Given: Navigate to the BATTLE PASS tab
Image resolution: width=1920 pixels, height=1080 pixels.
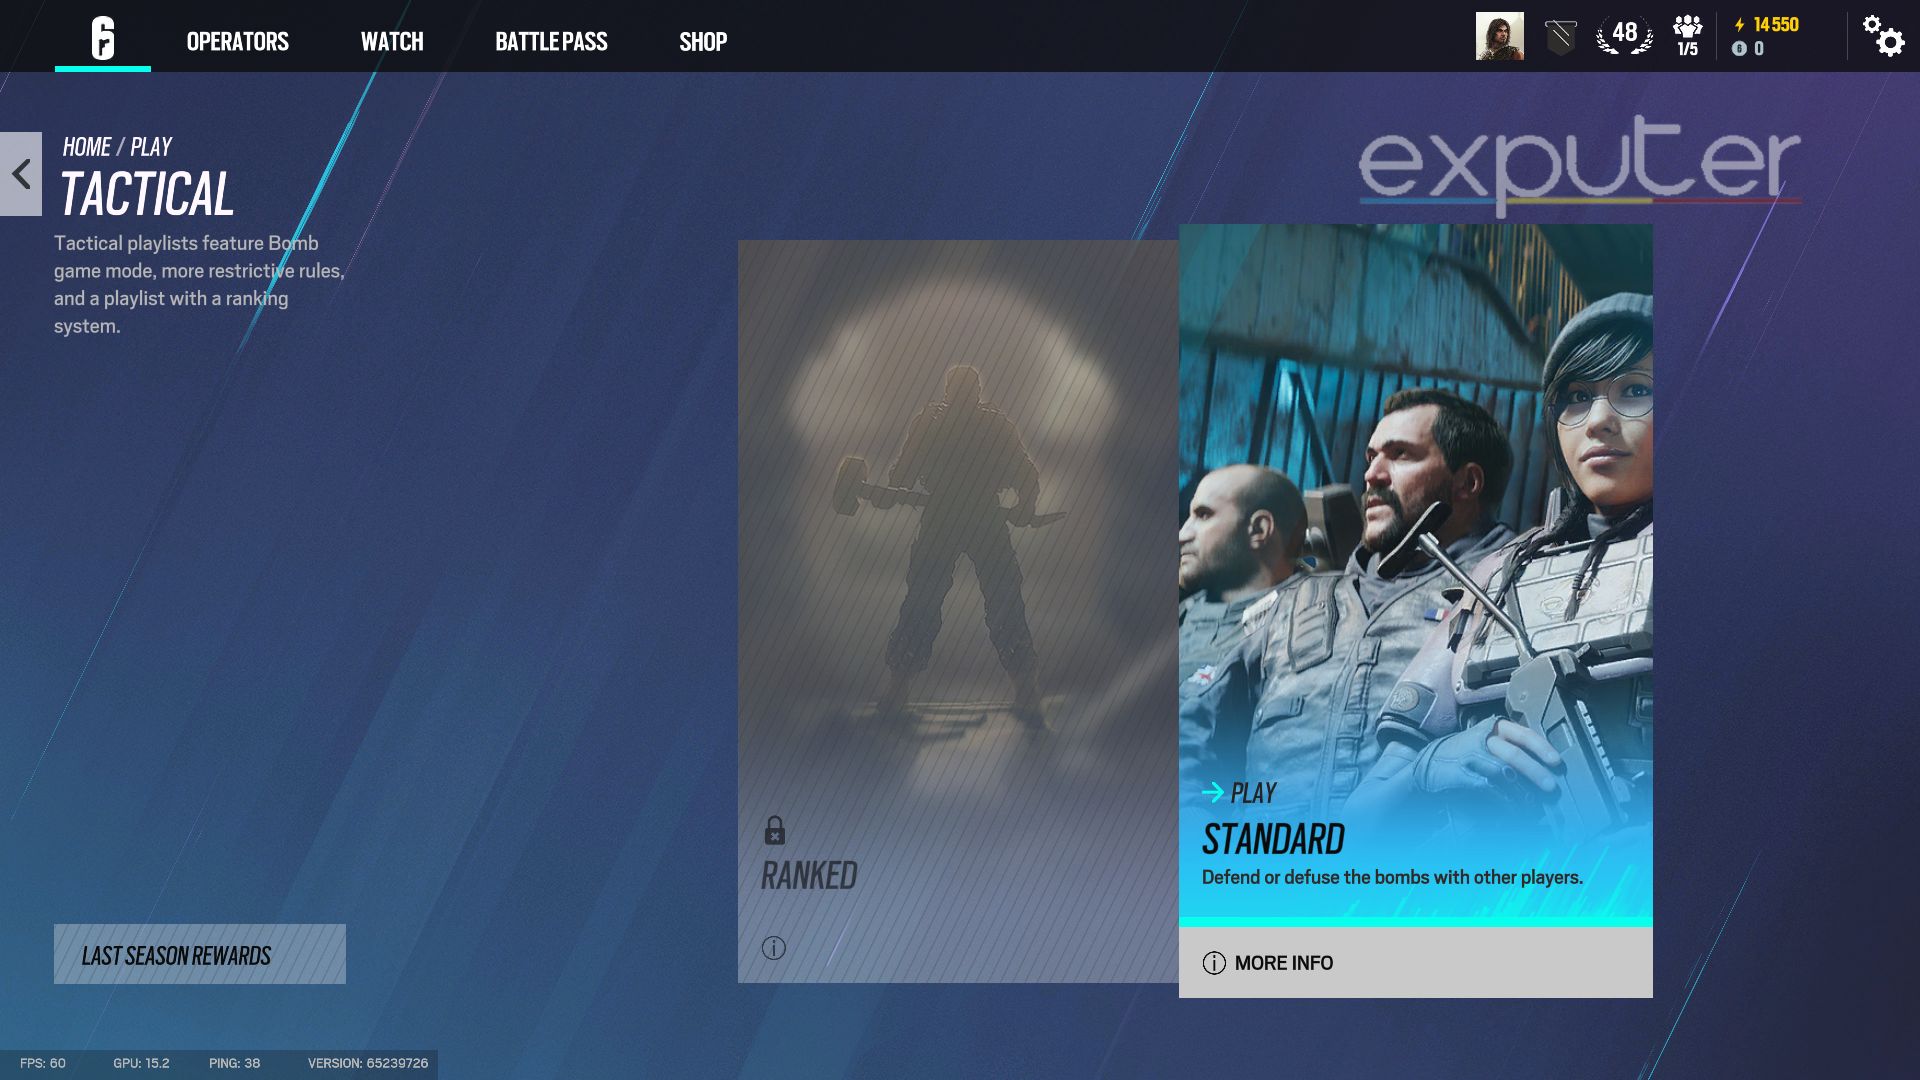Looking at the screenshot, I should coord(551,42).
